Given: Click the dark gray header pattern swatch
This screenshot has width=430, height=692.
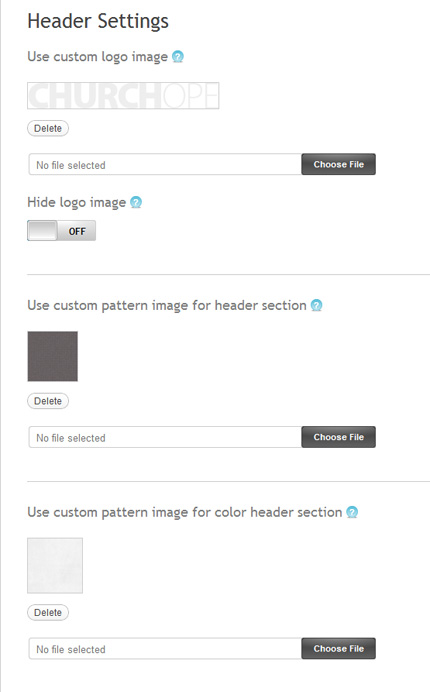Looking at the screenshot, I should (x=53, y=356).
